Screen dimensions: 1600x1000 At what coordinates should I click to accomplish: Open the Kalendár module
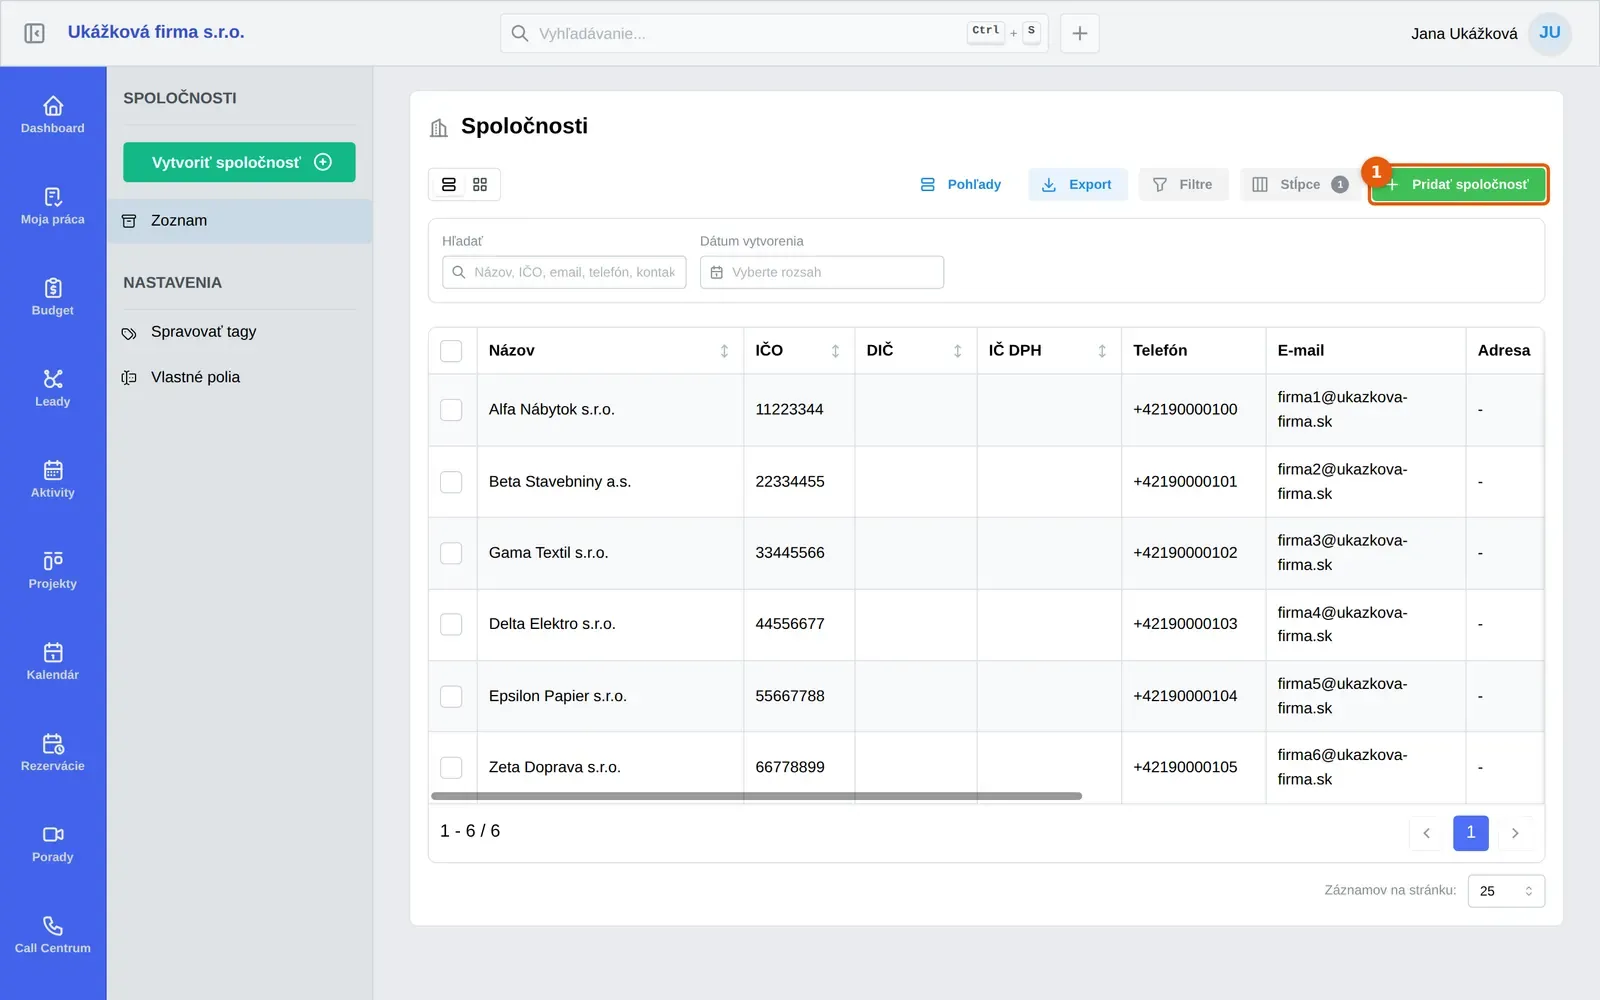53,661
